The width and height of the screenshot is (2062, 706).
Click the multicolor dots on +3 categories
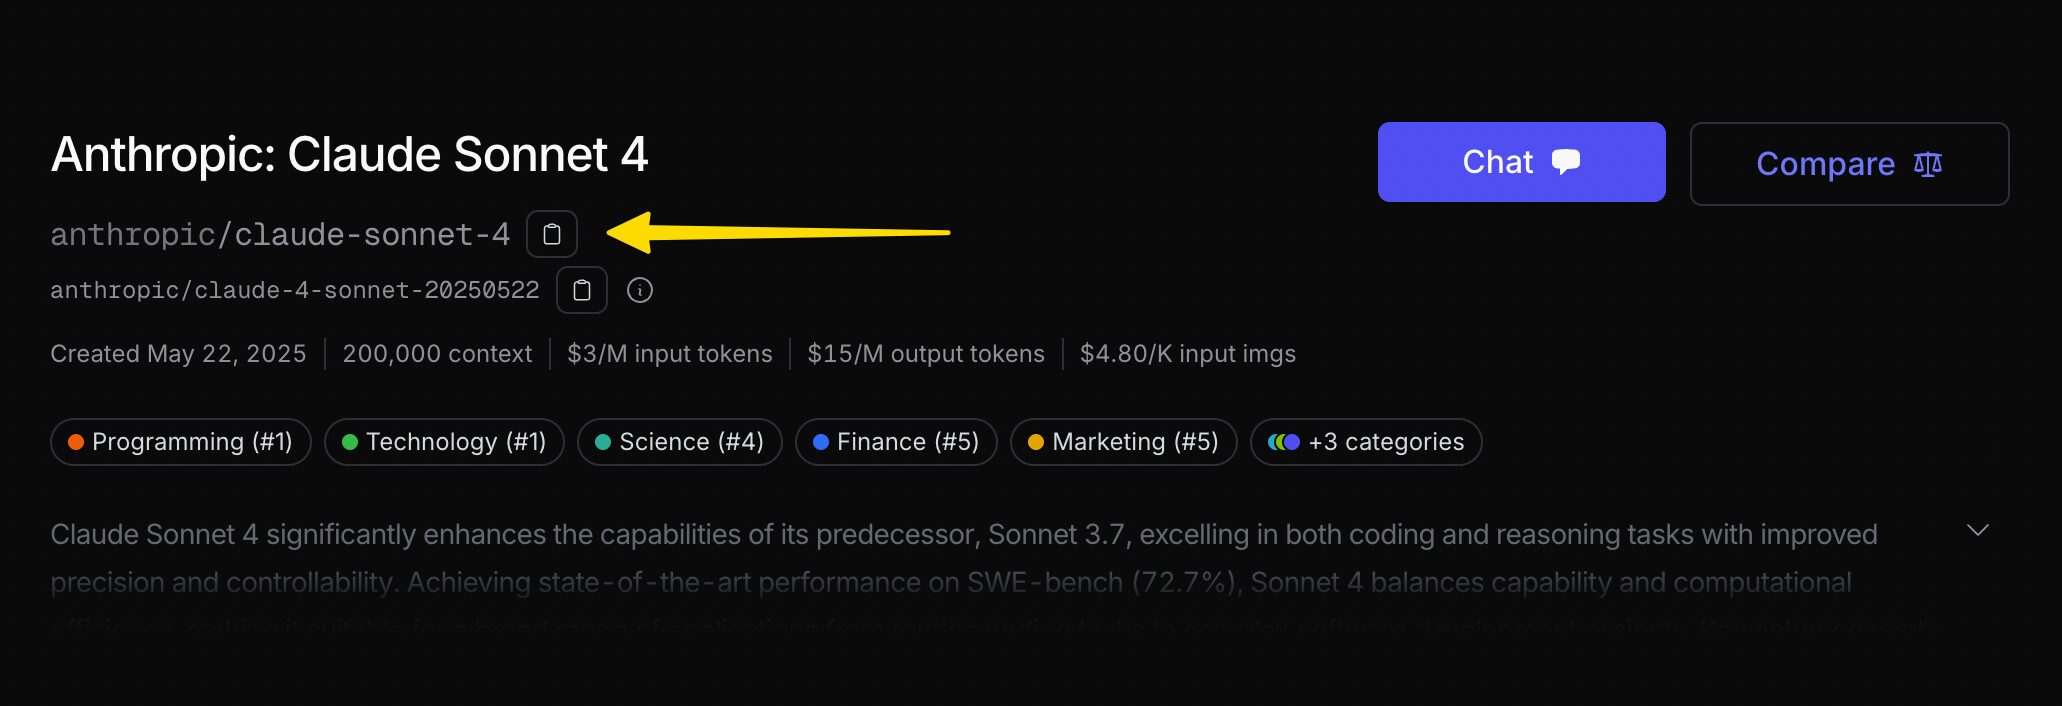pyautogui.click(x=1284, y=442)
